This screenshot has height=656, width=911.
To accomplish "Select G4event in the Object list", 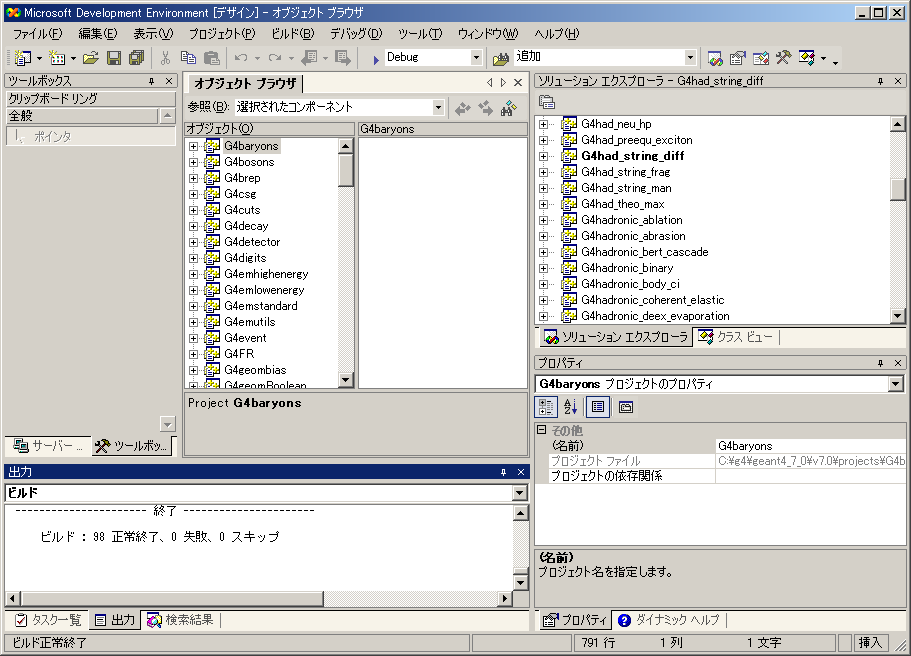I will pos(245,338).
